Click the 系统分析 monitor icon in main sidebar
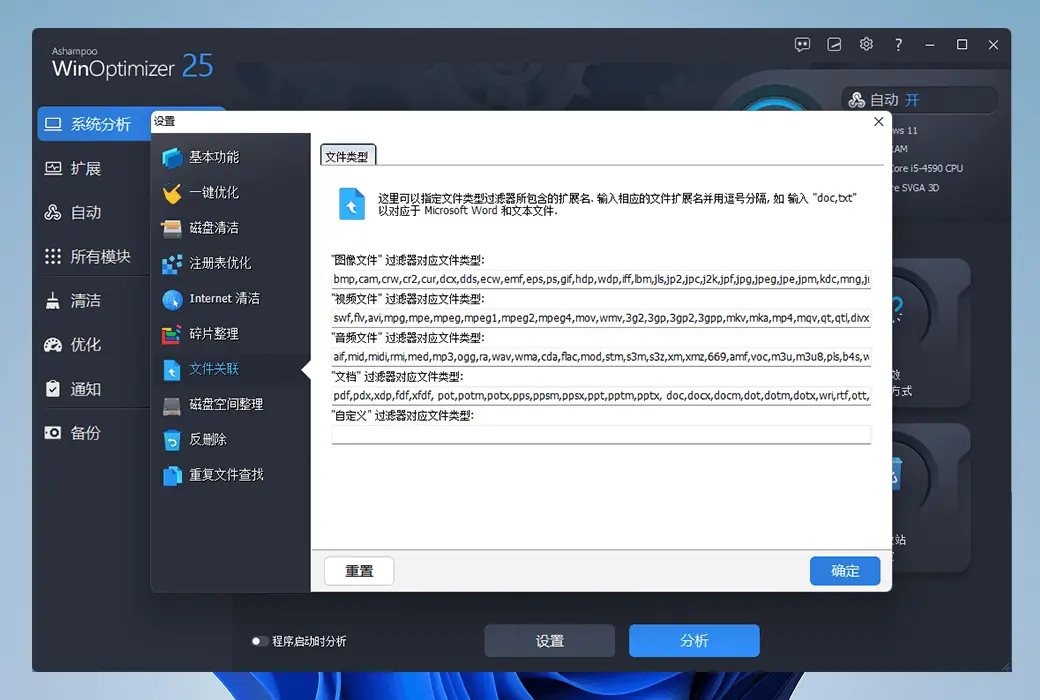The height and width of the screenshot is (700, 1040). (53, 124)
